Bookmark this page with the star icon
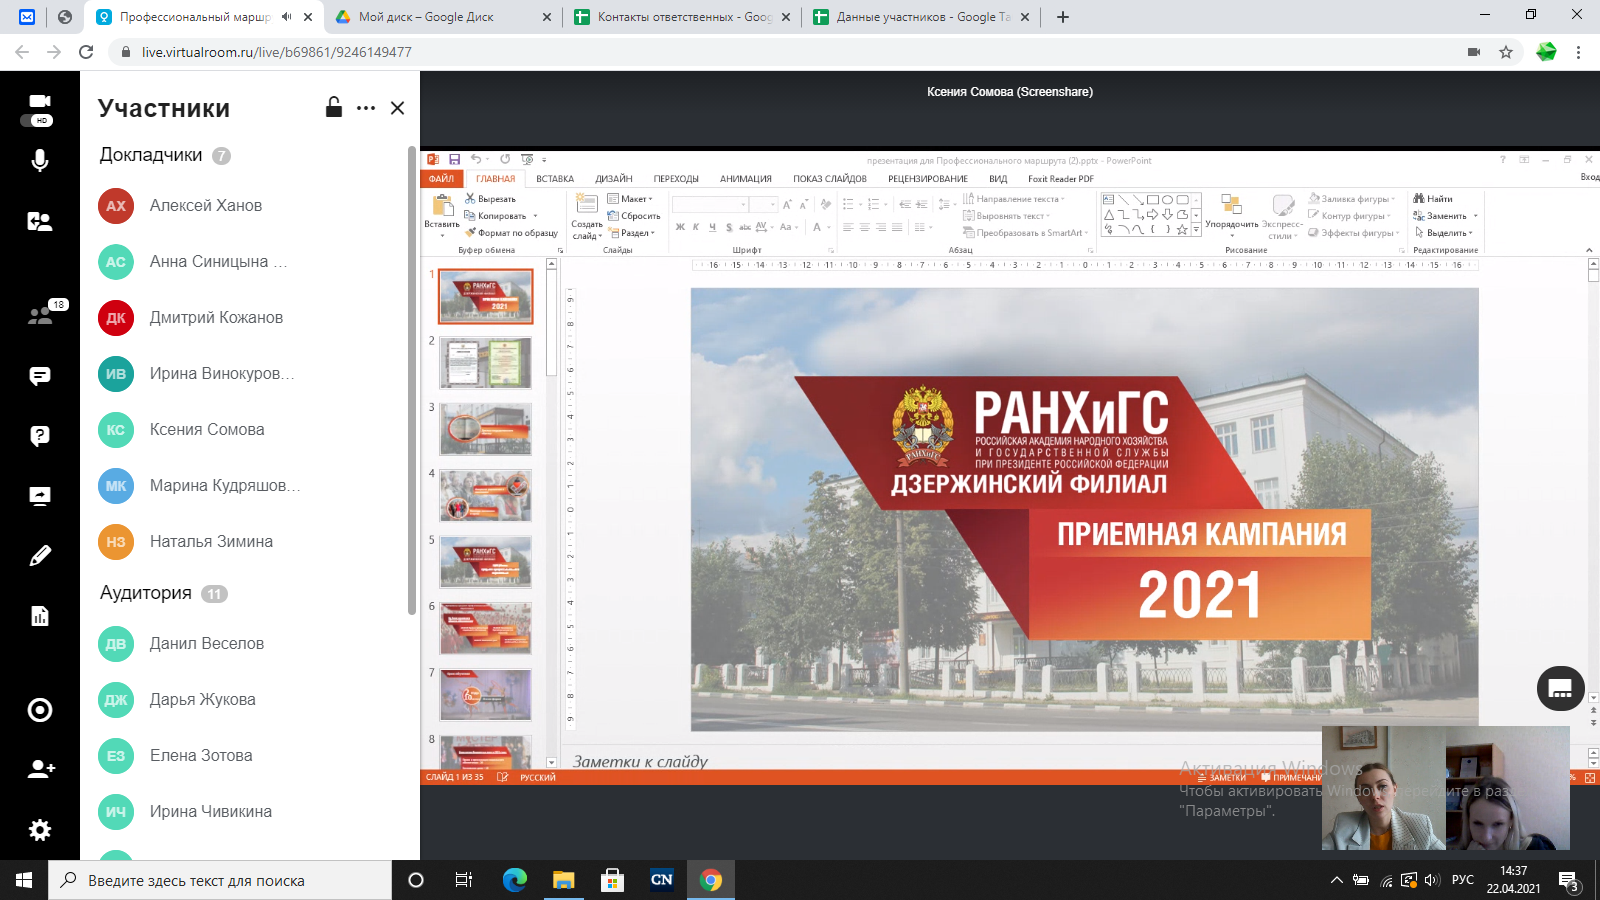 (x=1506, y=52)
